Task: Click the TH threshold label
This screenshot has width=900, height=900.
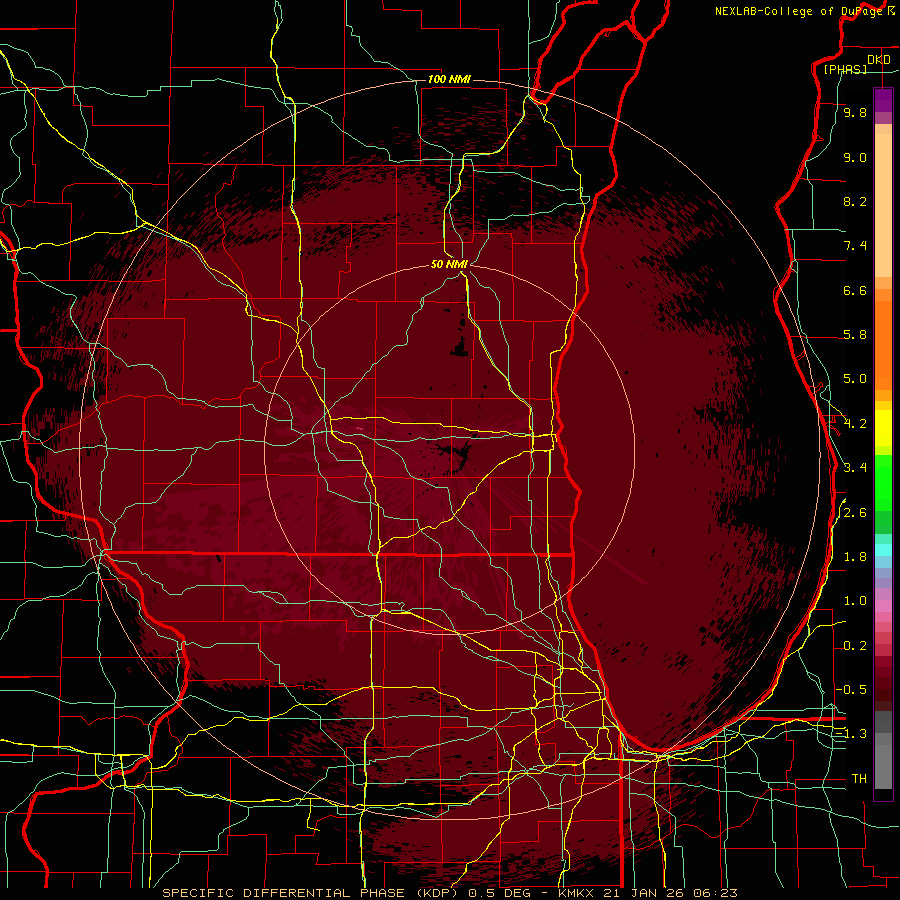Action: 859,779
